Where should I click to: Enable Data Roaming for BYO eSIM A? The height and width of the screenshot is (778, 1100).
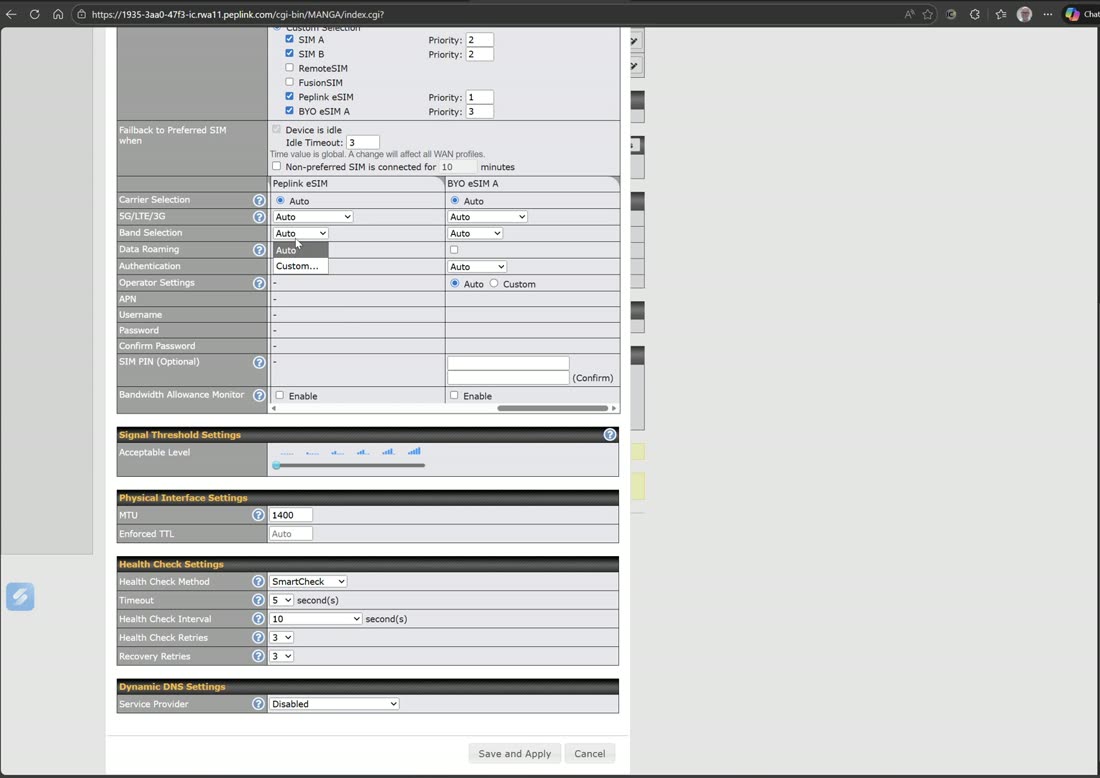coord(454,250)
